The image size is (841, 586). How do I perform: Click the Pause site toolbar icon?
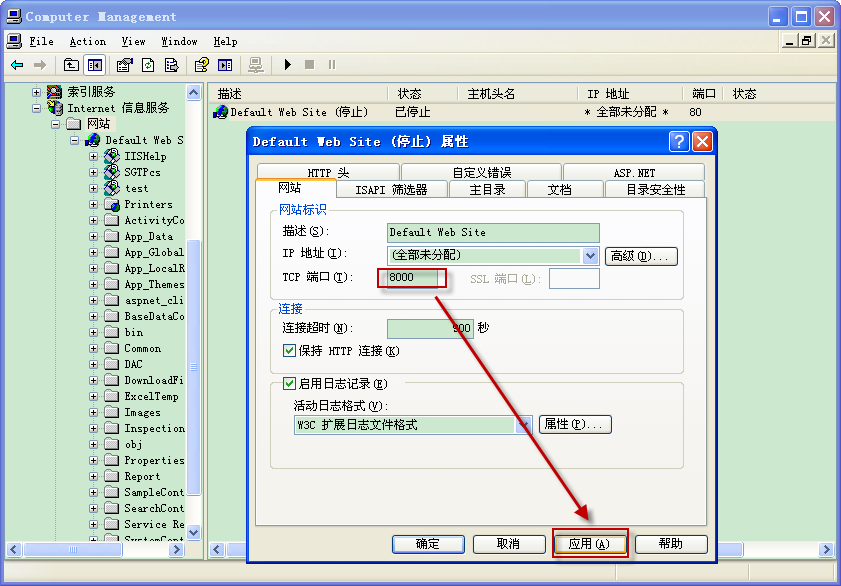click(332, 65)
